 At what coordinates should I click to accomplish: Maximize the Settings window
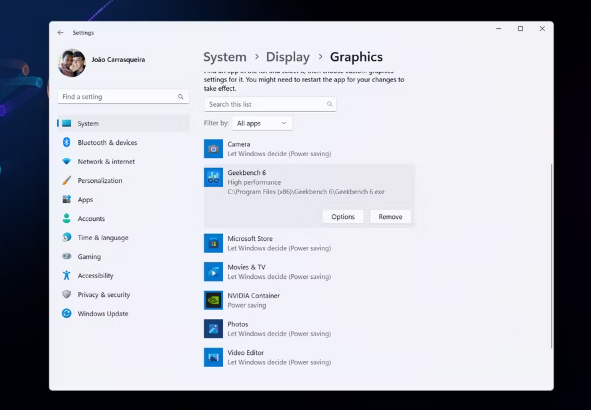point(521,29)
